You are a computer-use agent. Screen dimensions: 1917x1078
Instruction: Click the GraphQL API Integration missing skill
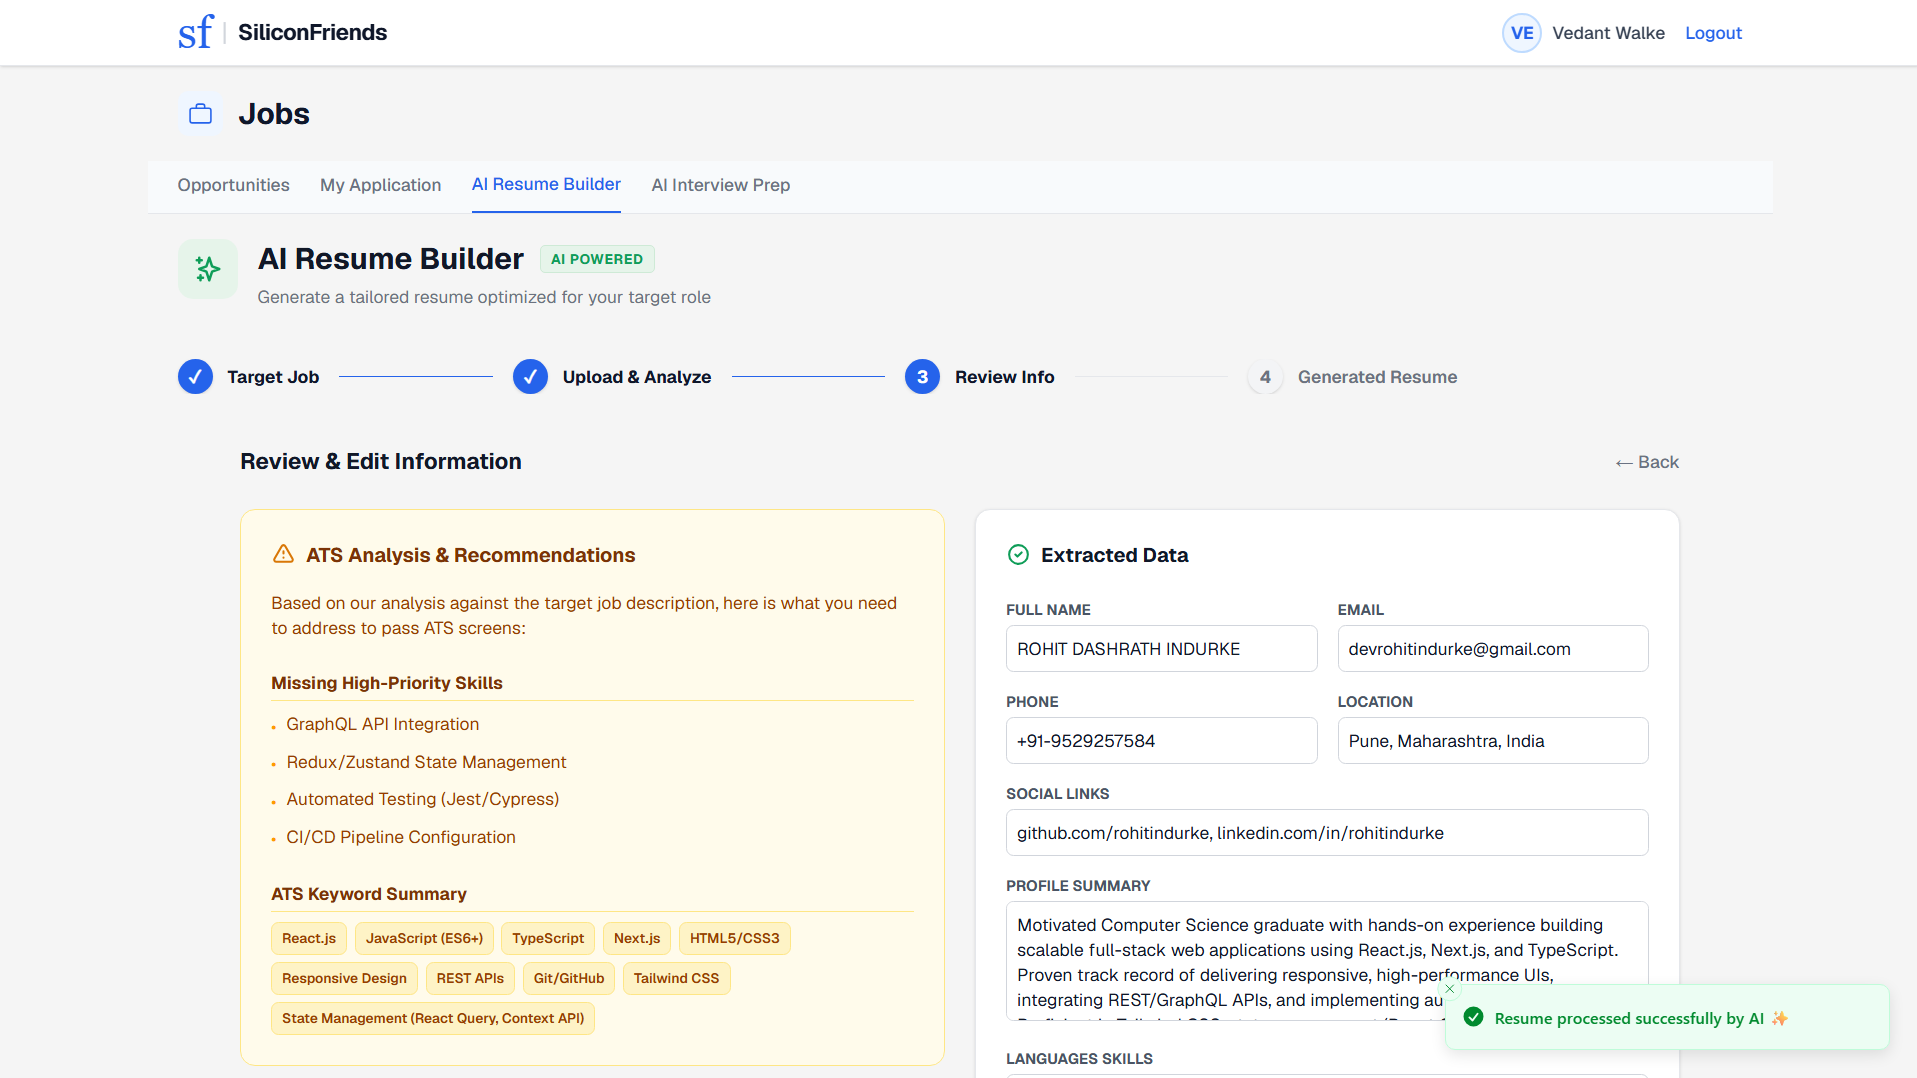(x=383, y=724)
